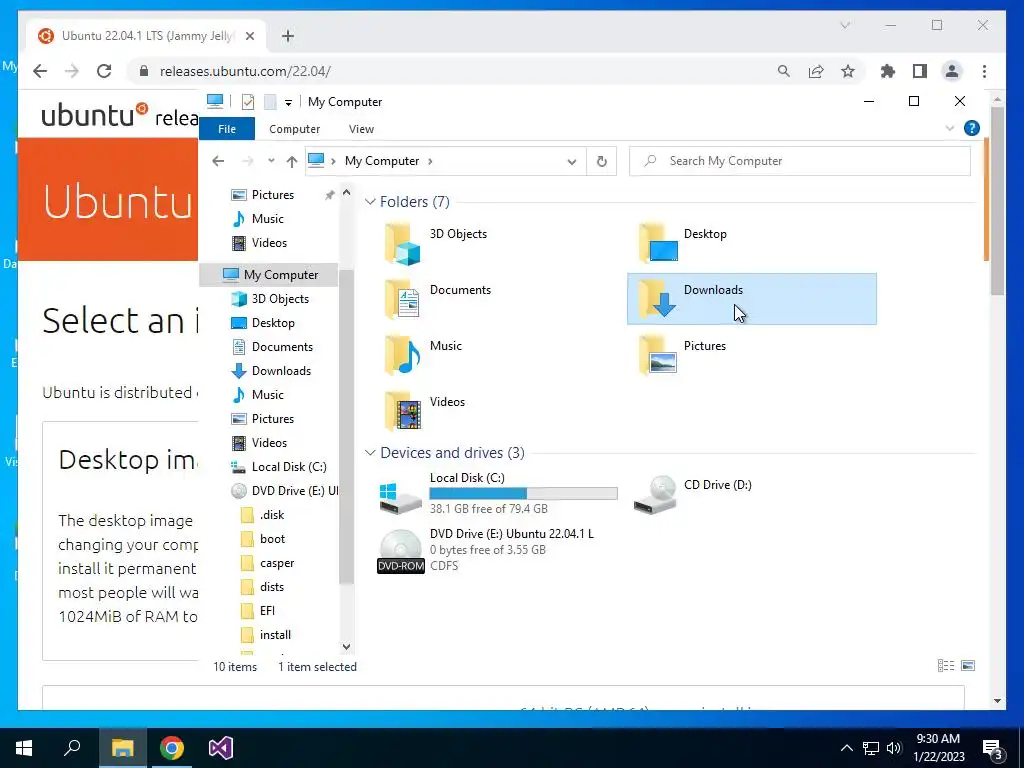Screen dimensions: 1024x768
Task: Reload the Chrome page
Action: 104,71
